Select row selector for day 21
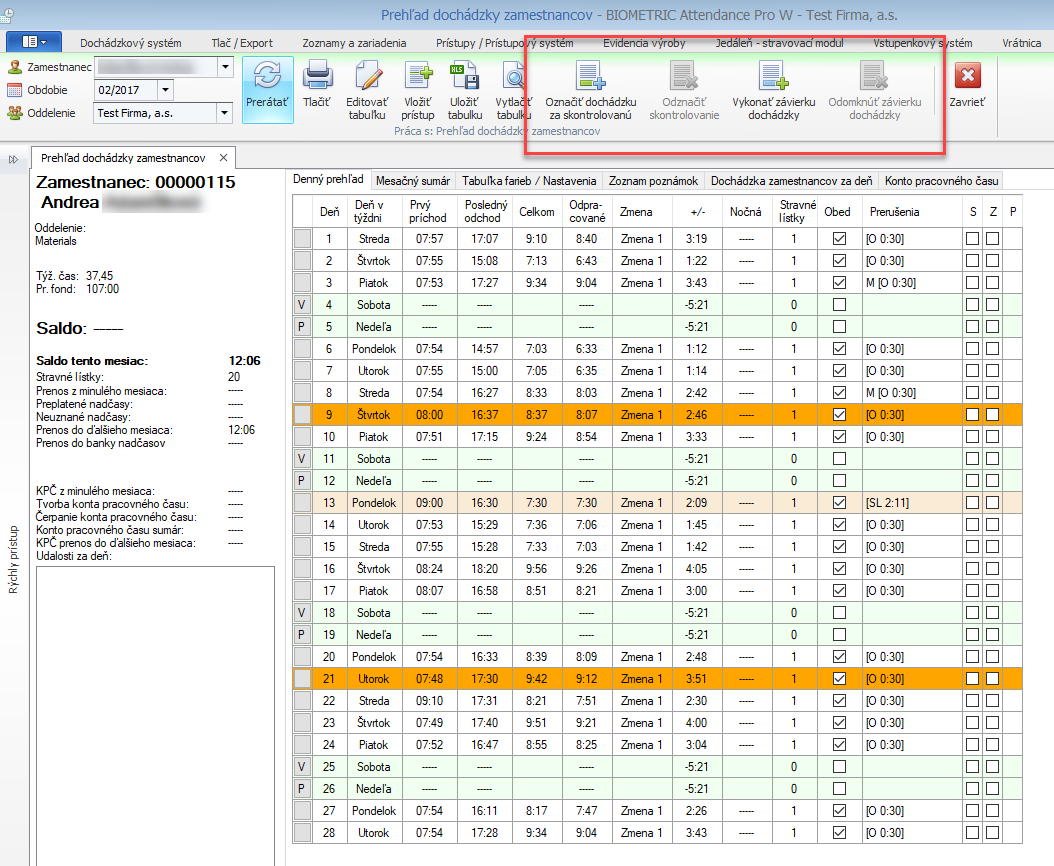This screenshot has height=866, width=1054. pyautogui.click(x=302, y=679)
